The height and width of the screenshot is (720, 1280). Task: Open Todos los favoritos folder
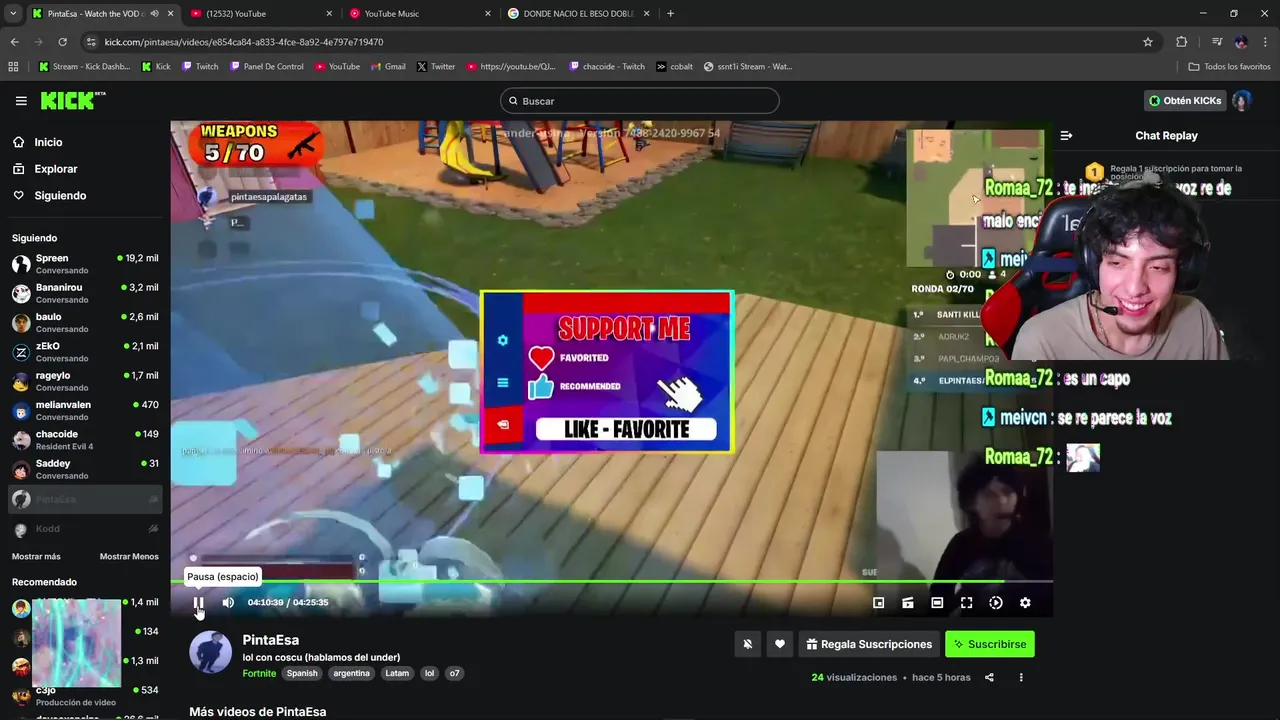[1229, 67]
